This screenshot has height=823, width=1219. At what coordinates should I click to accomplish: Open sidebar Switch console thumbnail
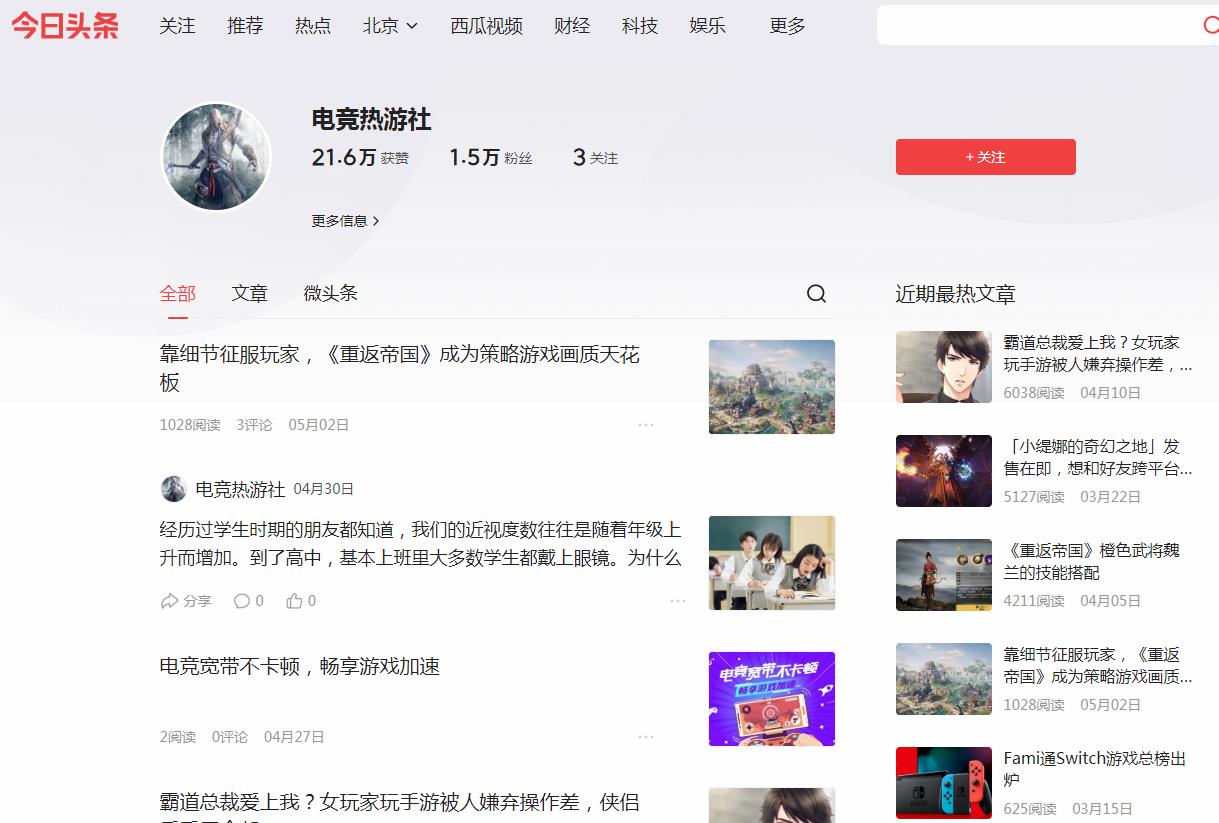pyautogui.click(x=944, y=783)
